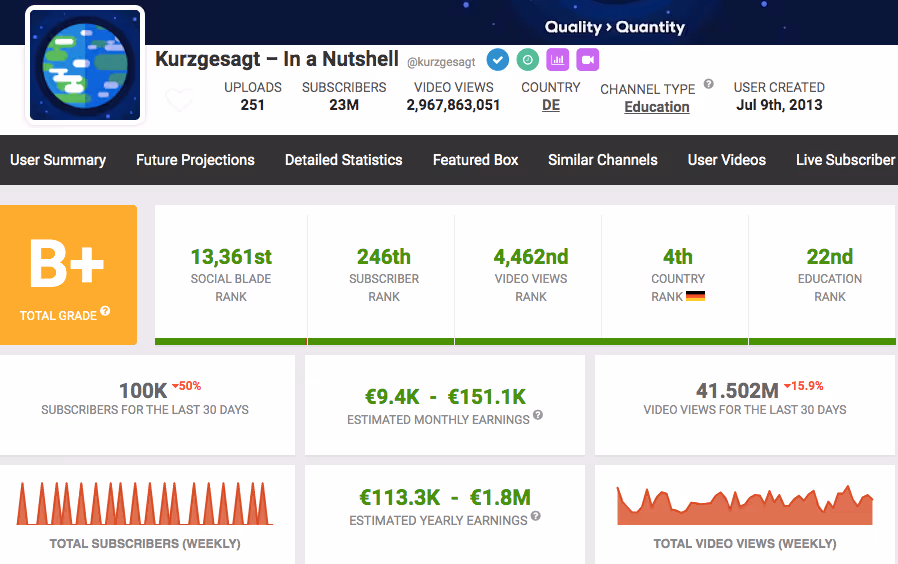The width and height of the screenshot is (898, 564).
Task: Follow the DE country link
Action: [551, 105]
